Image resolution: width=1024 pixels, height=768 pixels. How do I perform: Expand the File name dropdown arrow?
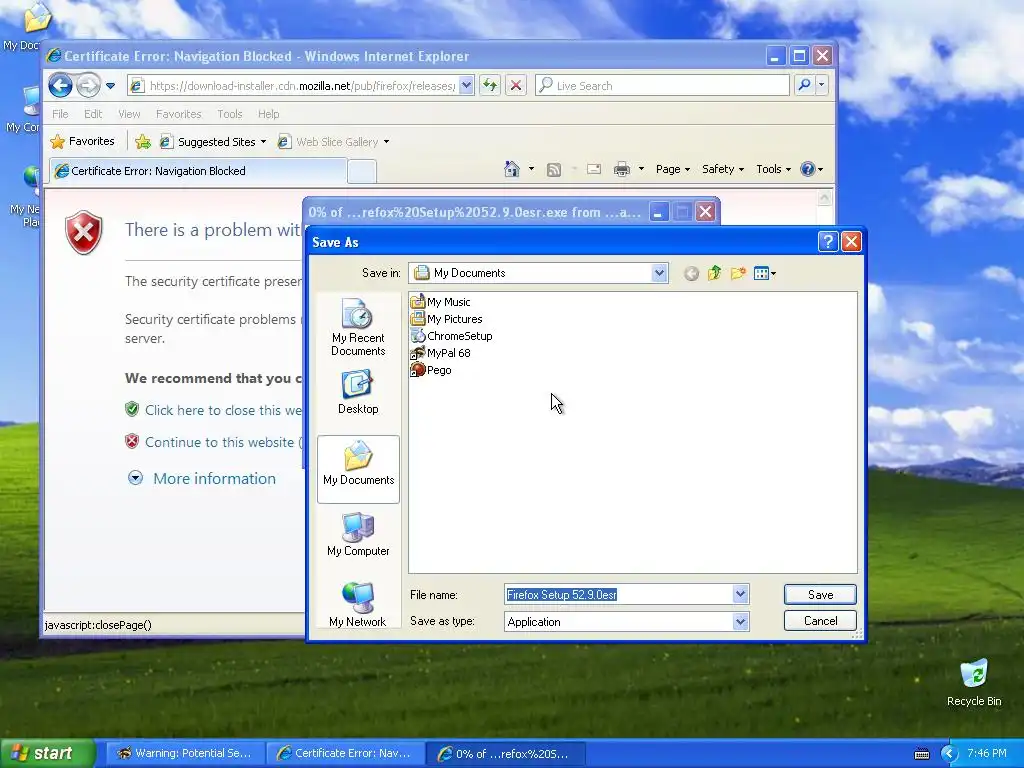point(740,594)
